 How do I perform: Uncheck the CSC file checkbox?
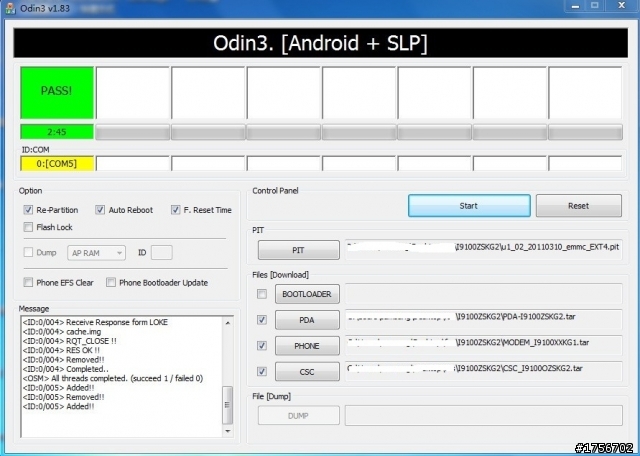pos(262,371)
